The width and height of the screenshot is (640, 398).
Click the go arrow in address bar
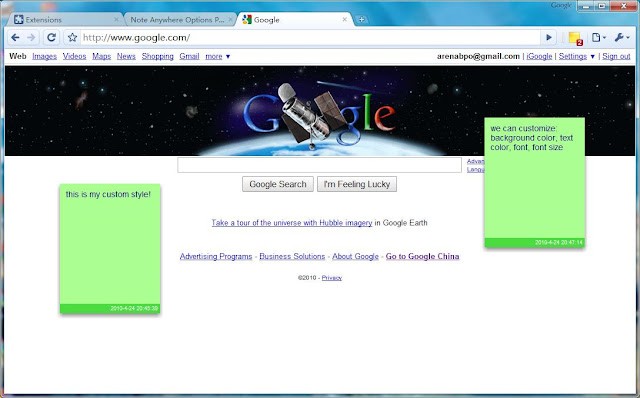(549, 38)
